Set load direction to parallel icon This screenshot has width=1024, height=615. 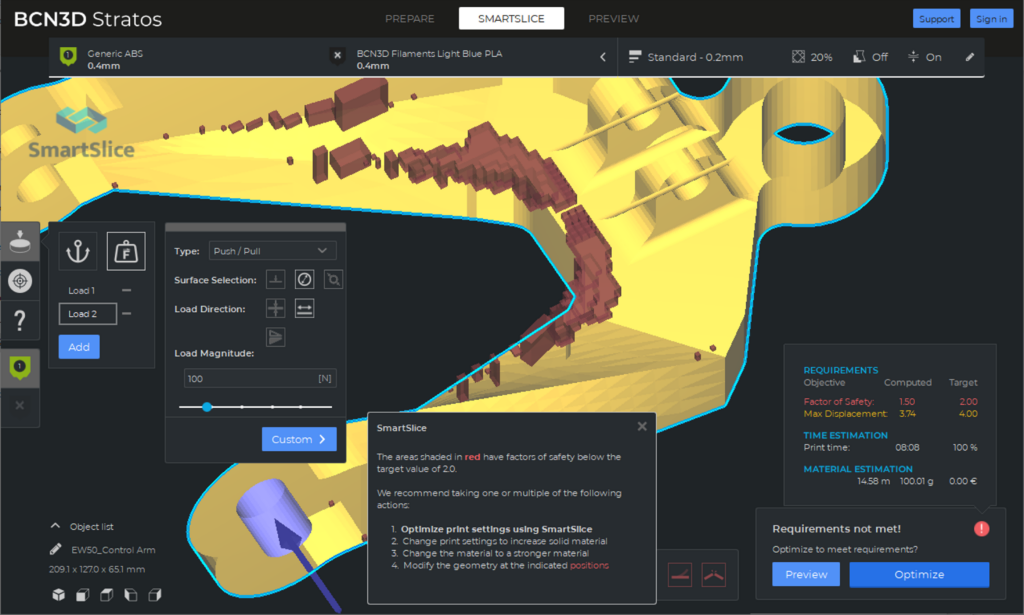click(x=304, y=308)
